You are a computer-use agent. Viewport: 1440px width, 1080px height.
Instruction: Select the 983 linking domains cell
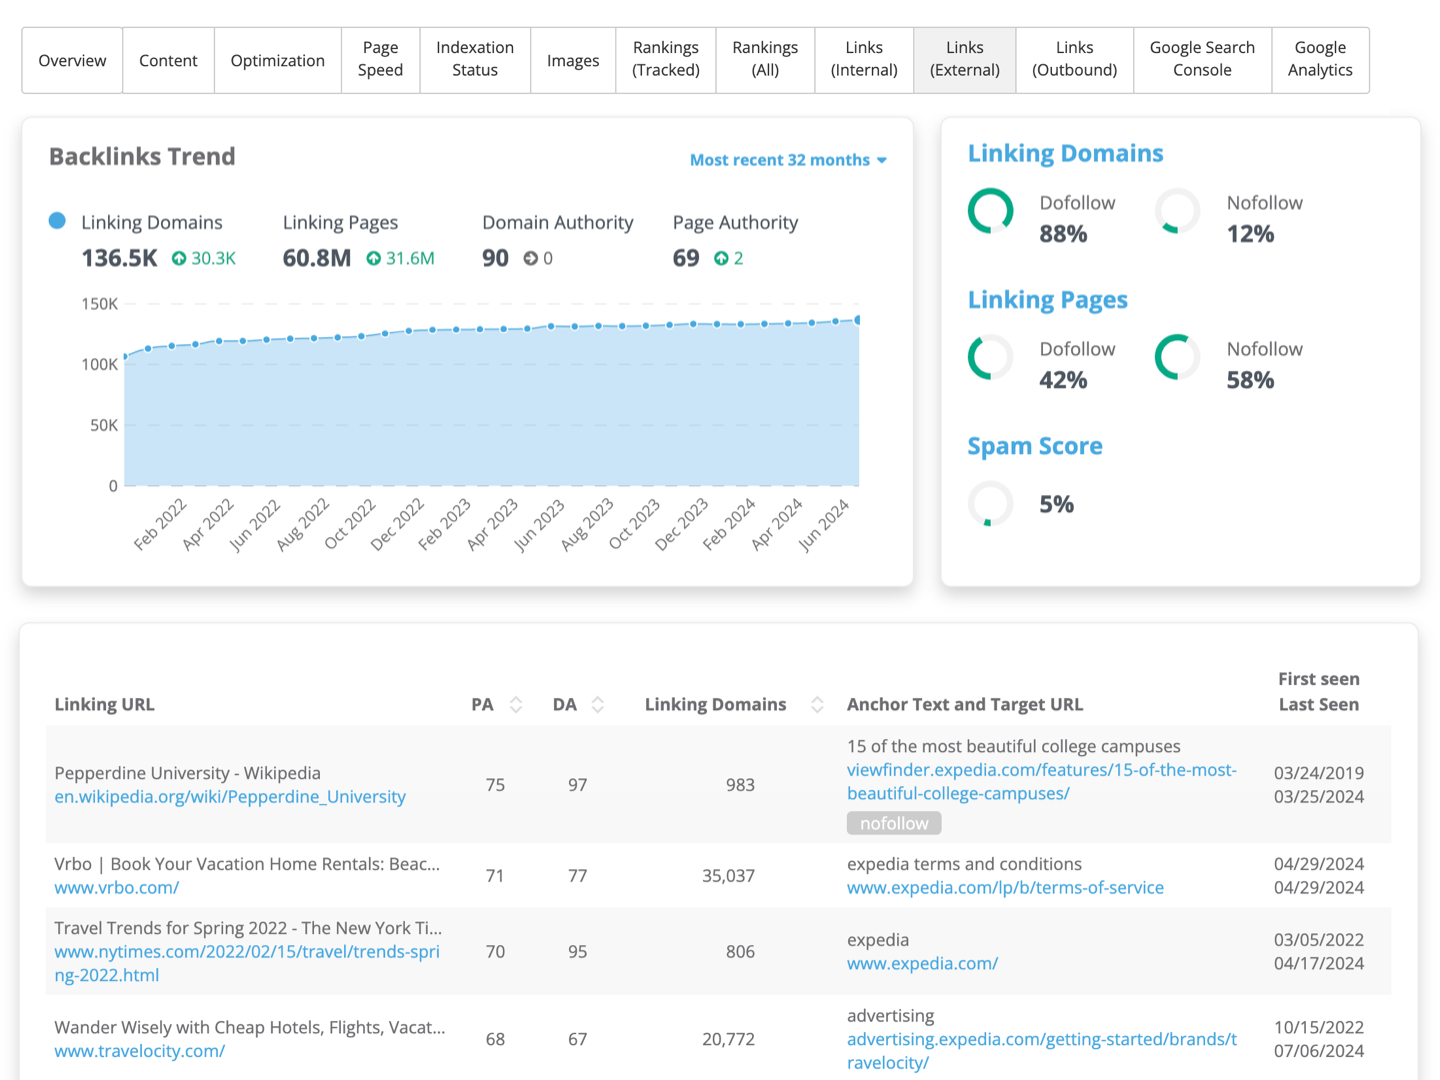740,785
